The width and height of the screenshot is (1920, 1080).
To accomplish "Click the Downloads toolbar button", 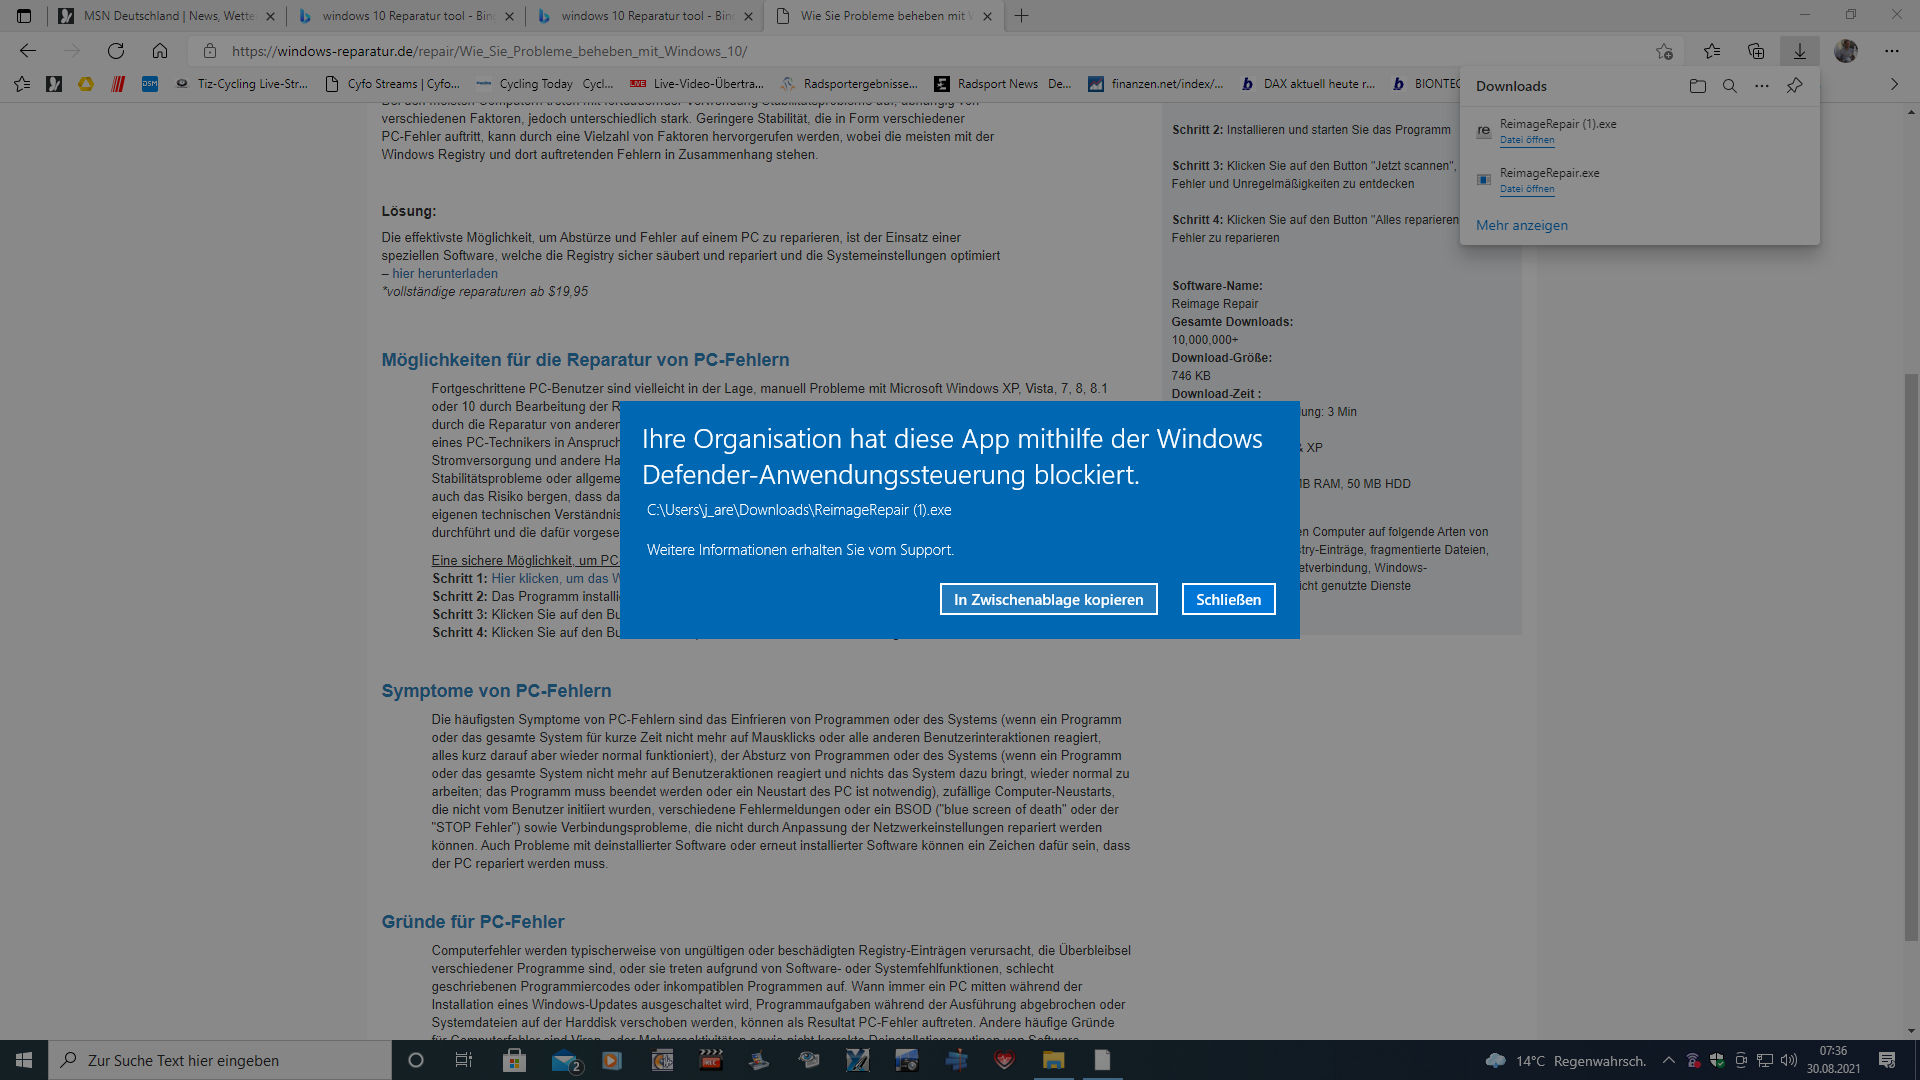I will click(1800, 51).
